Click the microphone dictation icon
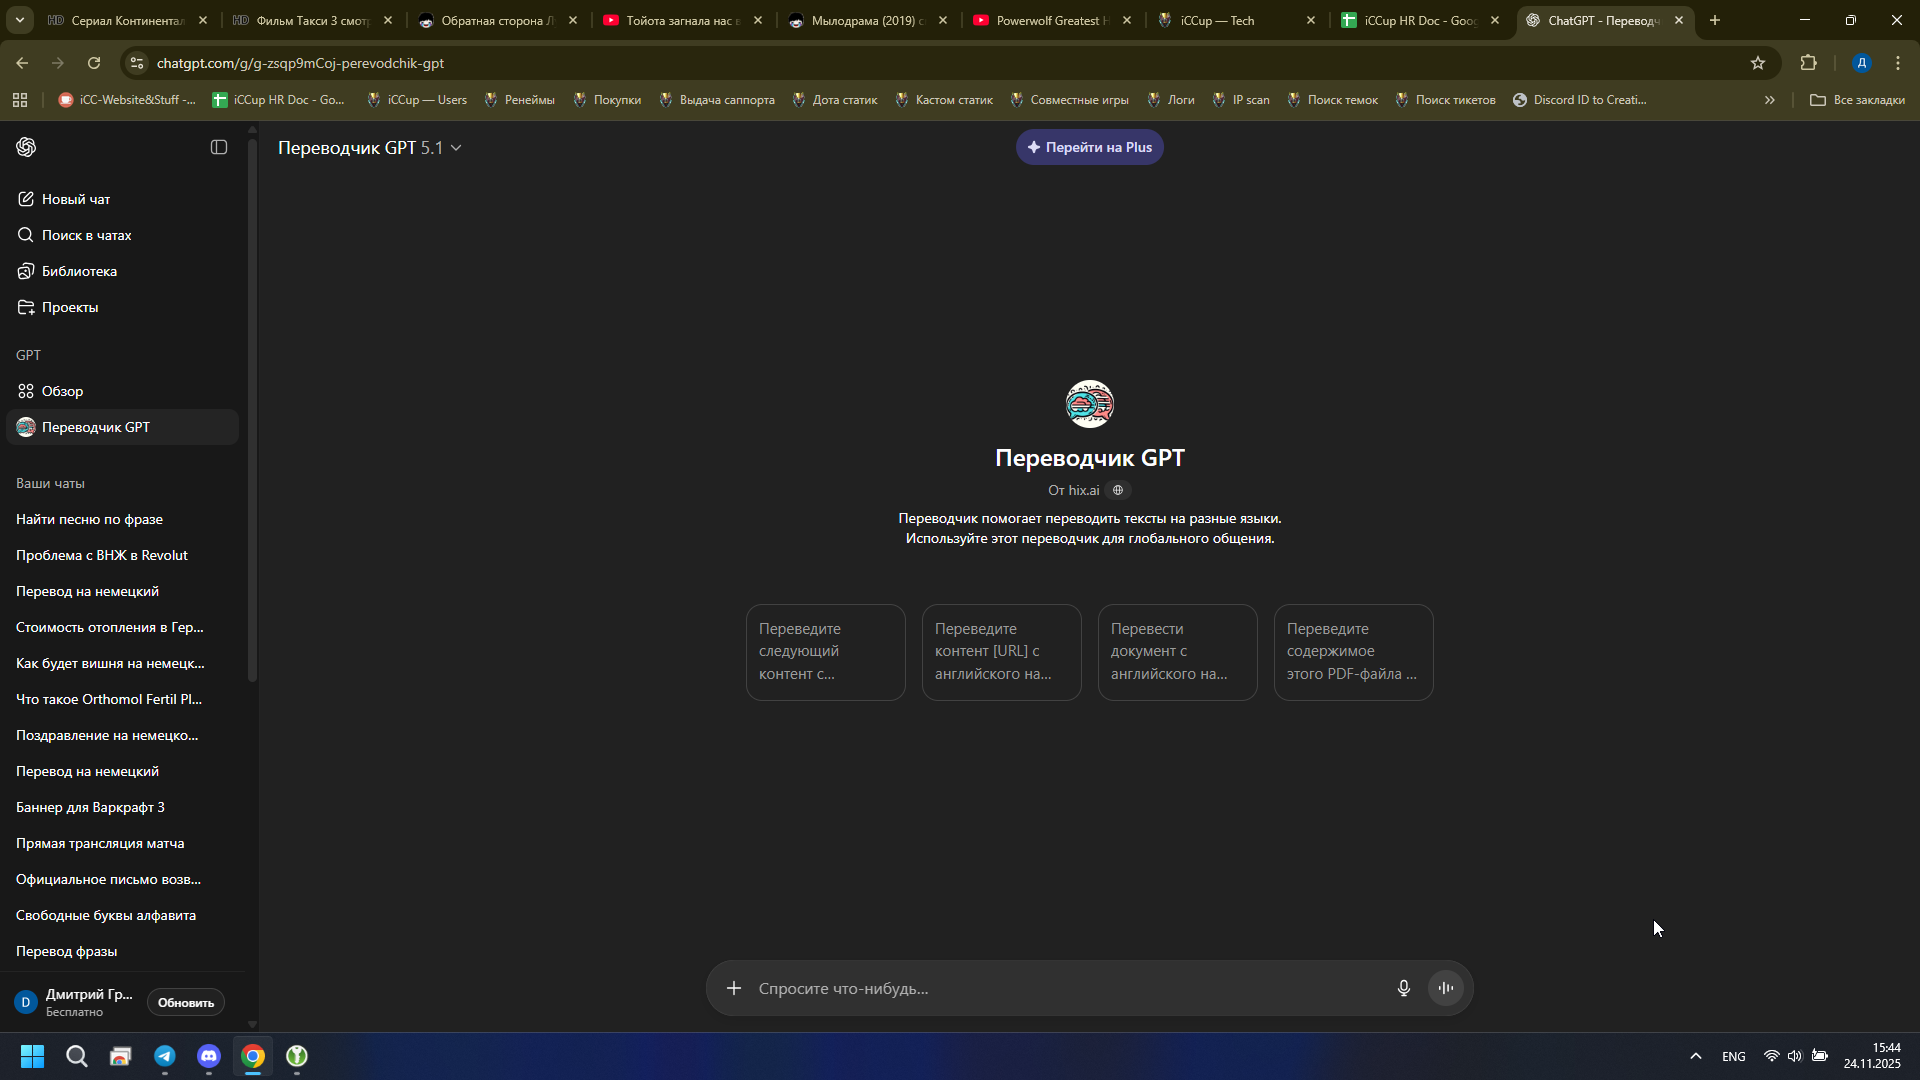Image resolution: width=1920 pixels, height=1080 pixels. (x=1404, y=988)
